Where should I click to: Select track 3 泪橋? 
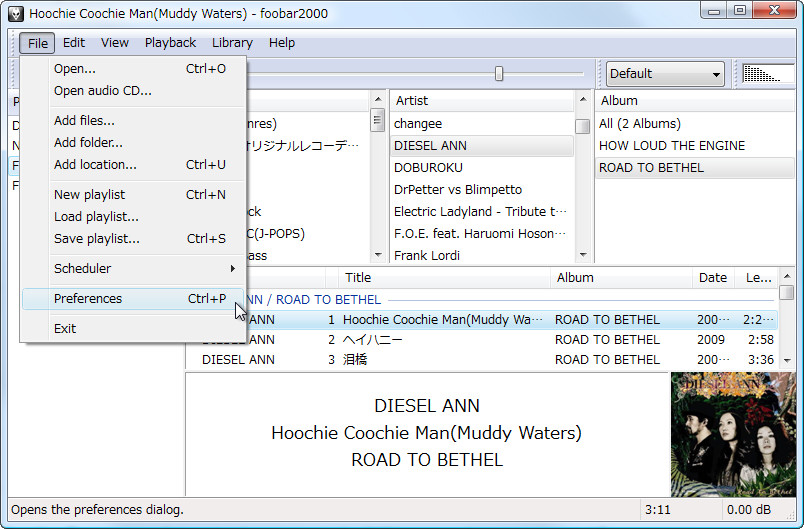[482, 360]
